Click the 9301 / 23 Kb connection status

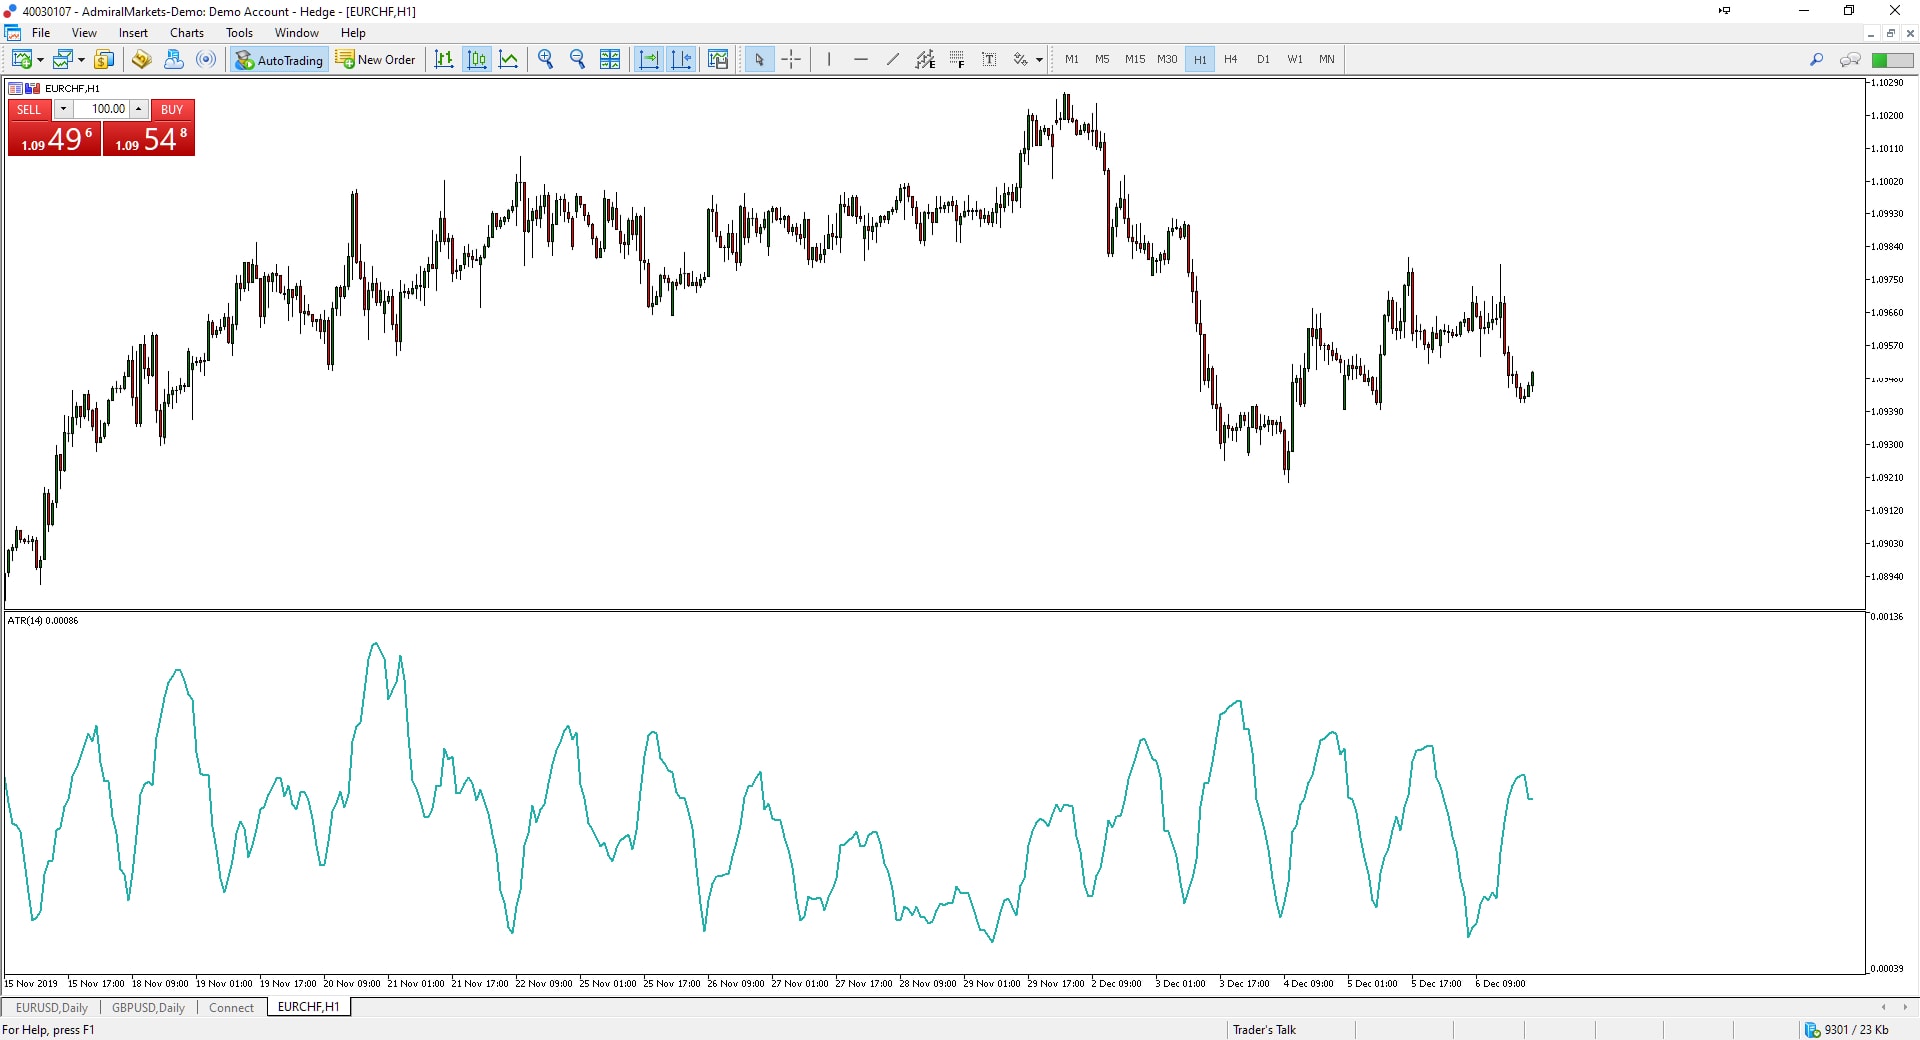(x=1847, y=1030)
